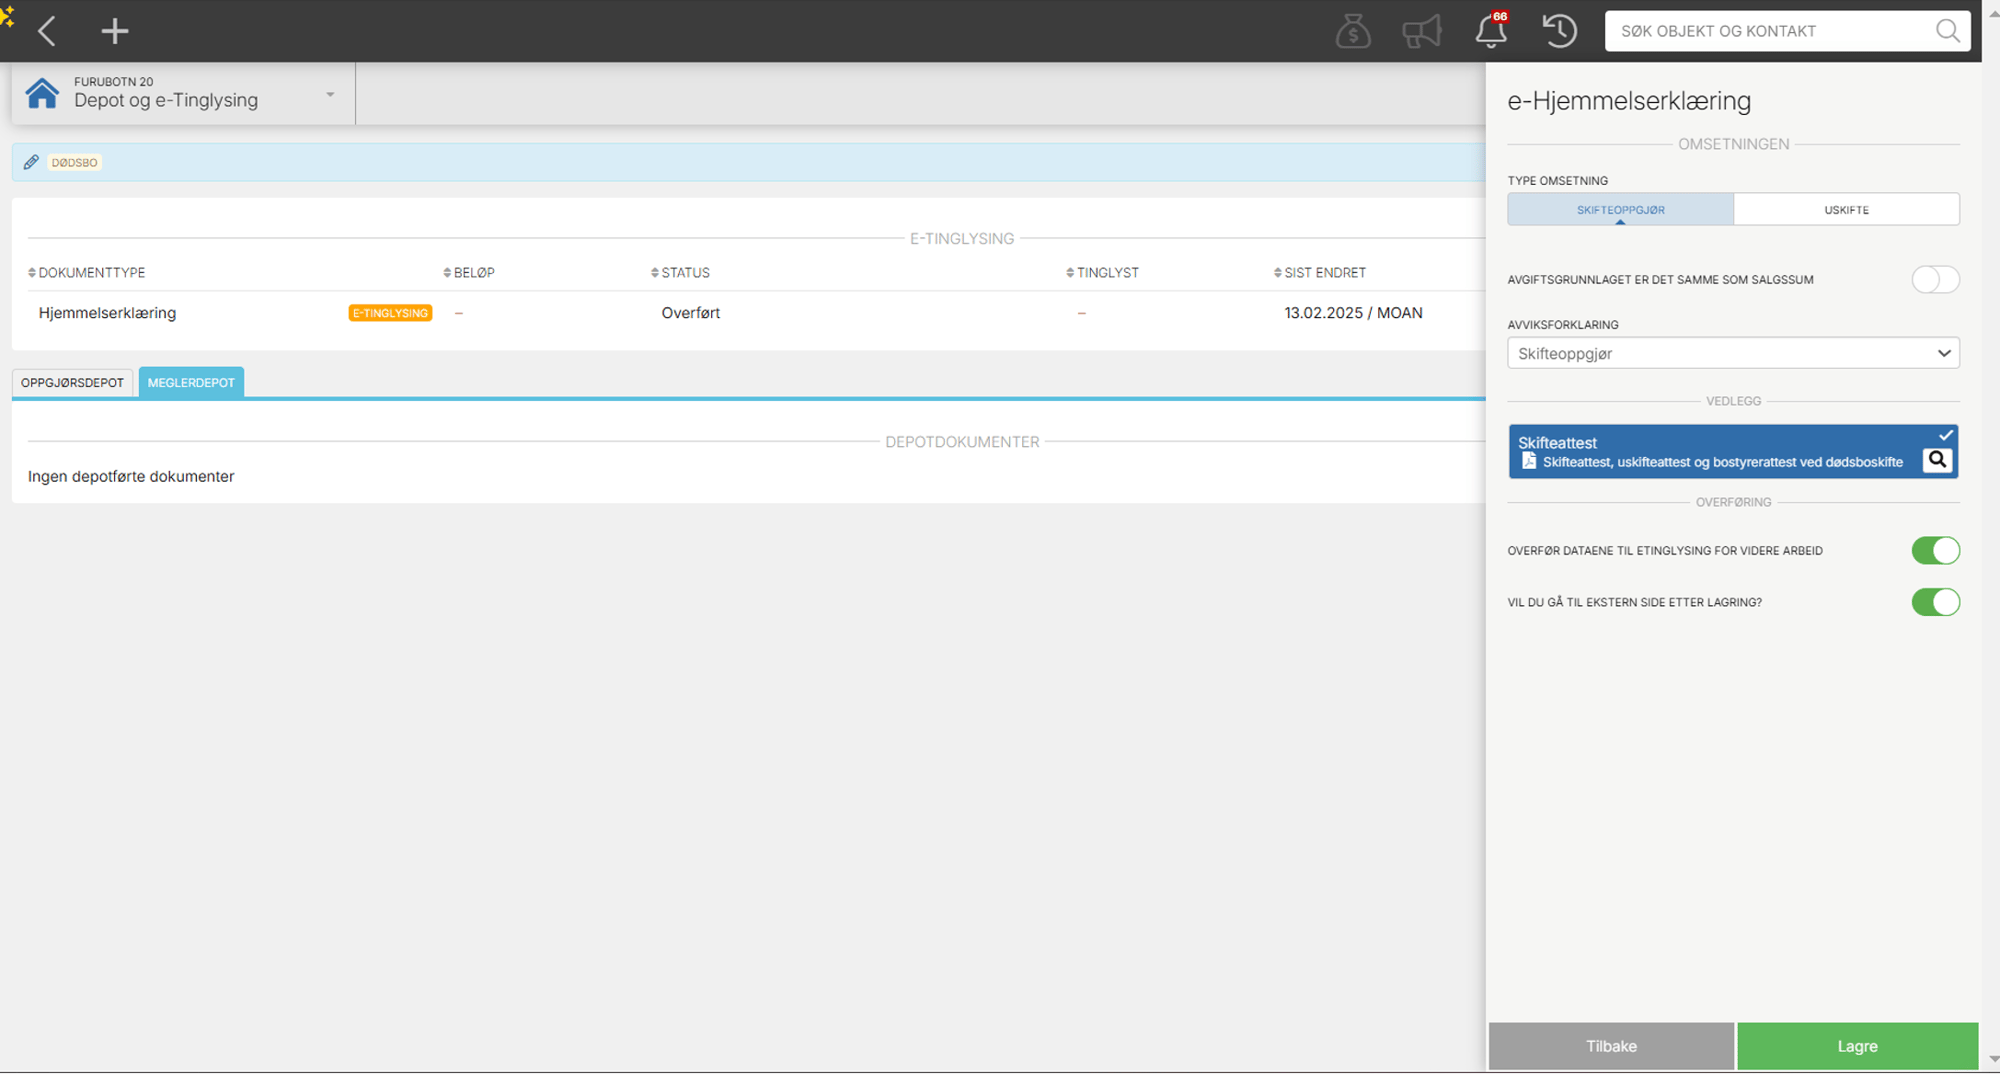Click the 13.02.2025 / MOAN cell
This screenshot has width=2000, height=1074.
pos(1353,313)
